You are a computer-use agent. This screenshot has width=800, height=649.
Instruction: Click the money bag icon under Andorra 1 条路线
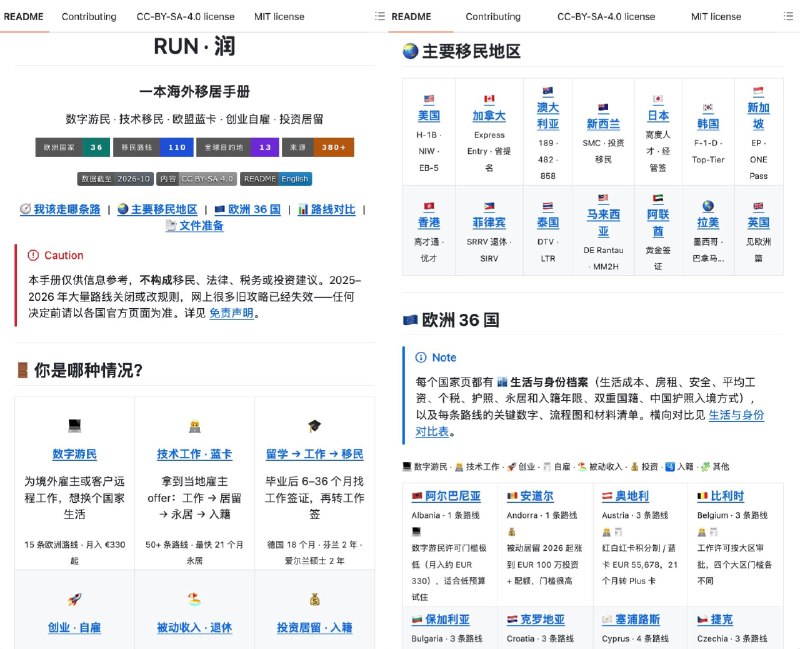pyautogui.click(x=511, y=532)
